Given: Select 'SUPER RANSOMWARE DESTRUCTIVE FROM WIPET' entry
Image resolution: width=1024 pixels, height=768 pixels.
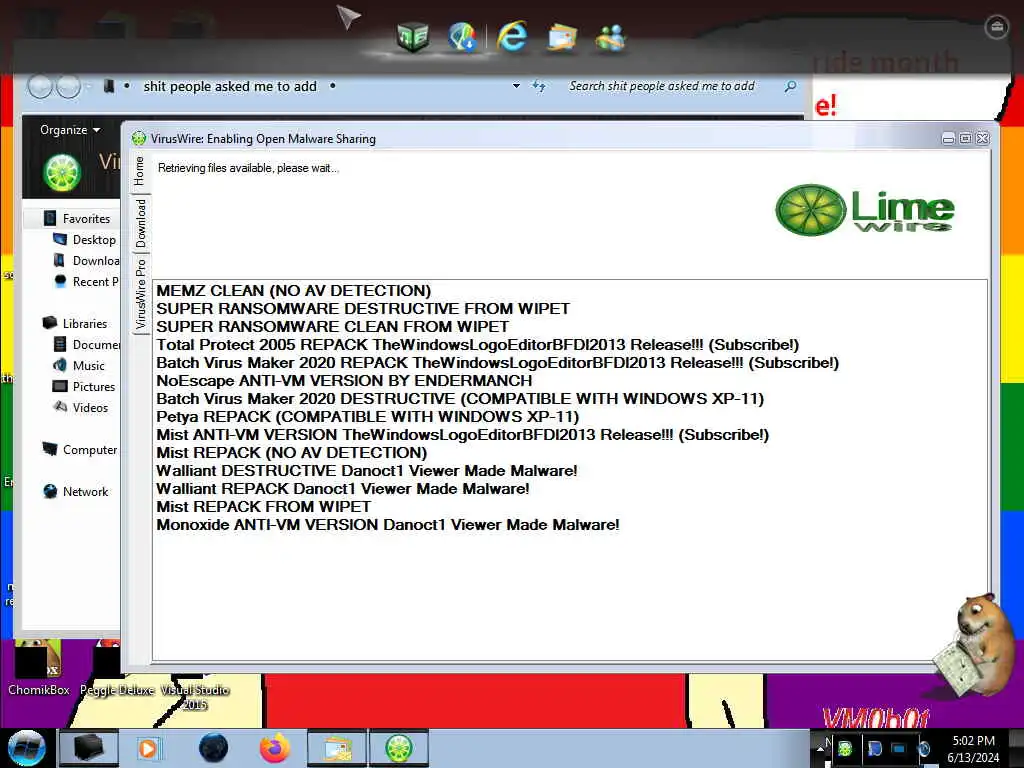Looking at the screenshot, I should pos(363,309).
